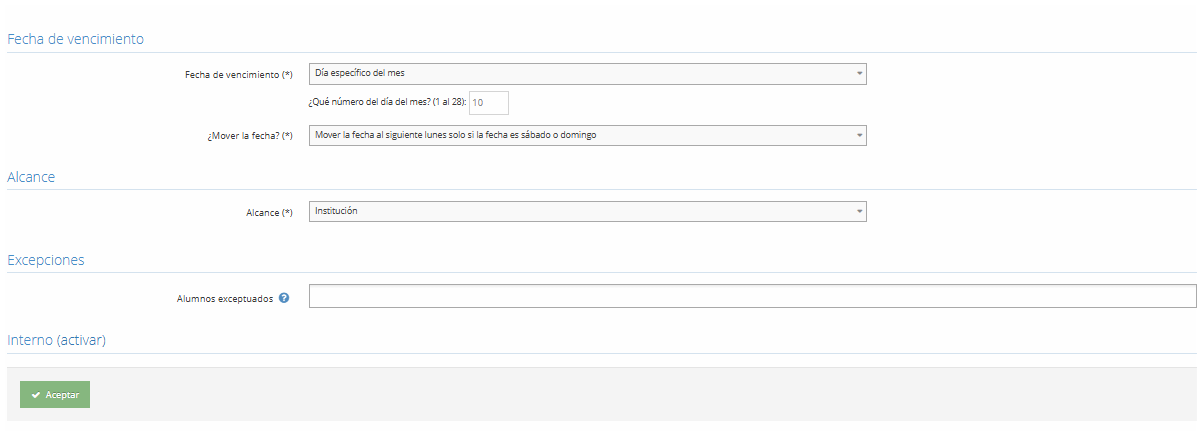This screenshot has height=436, width=1201.
Task: Click the 'Fecha de vencimiento' section heading
Action: [76, 39]
